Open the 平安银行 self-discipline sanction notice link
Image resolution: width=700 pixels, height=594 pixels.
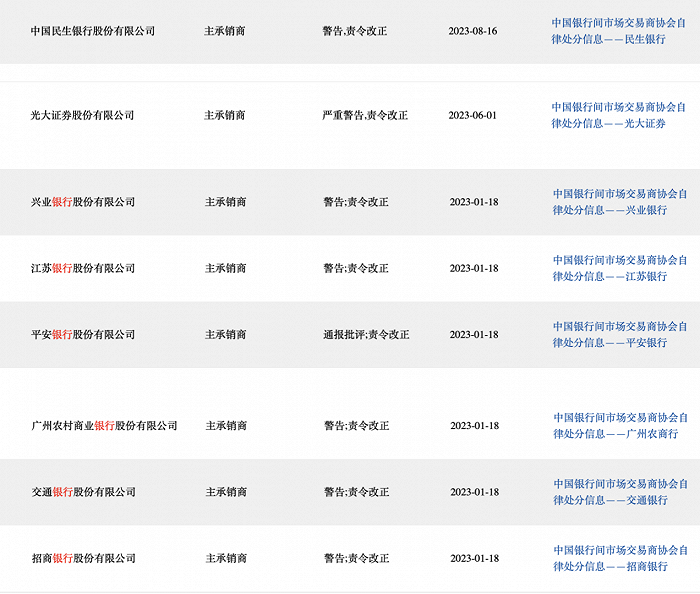point(620,335)
